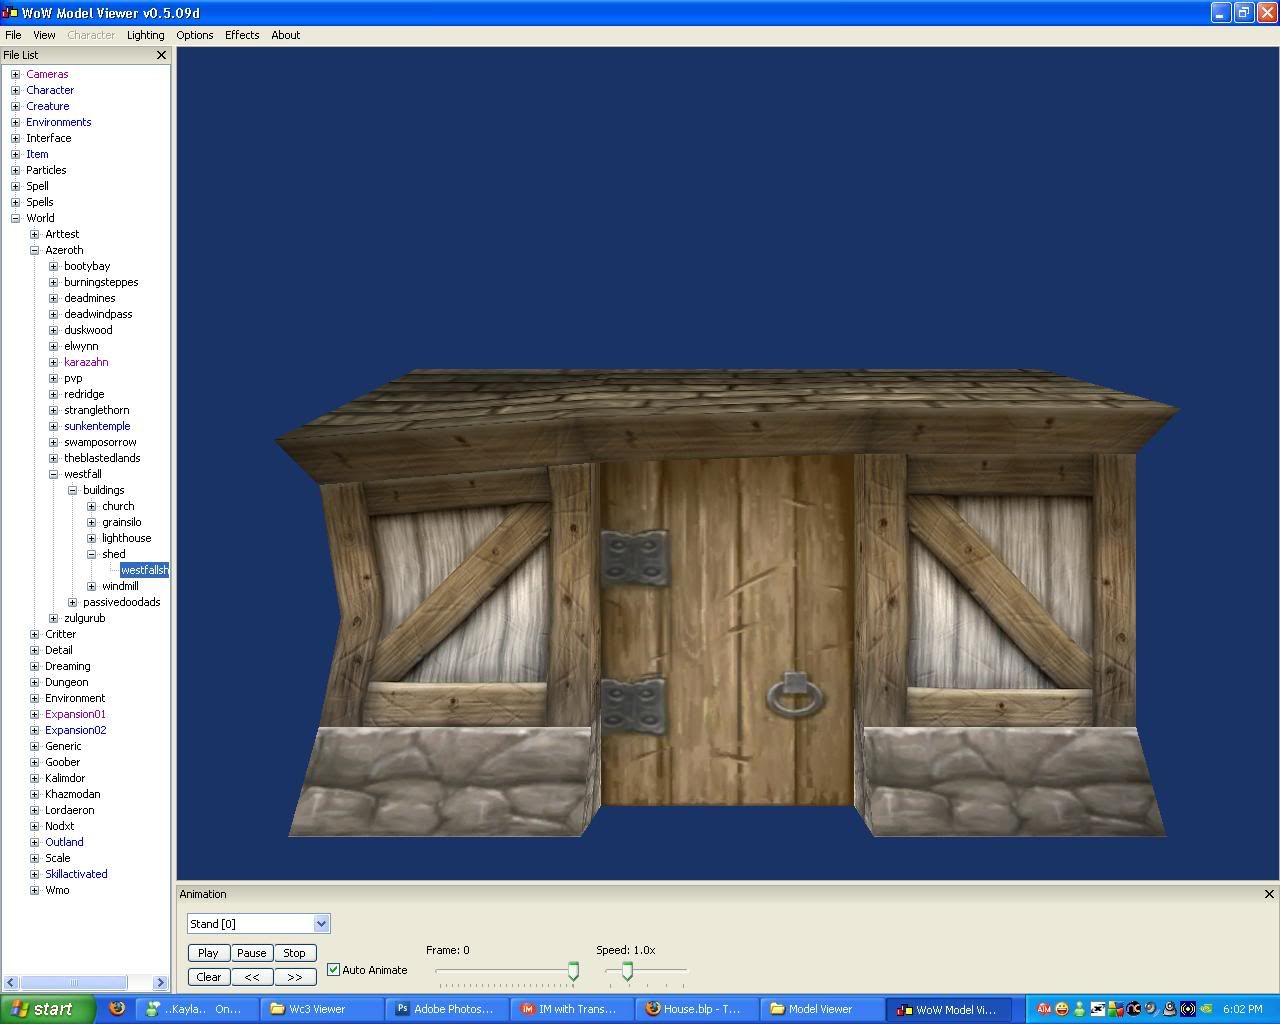
Task: Expand the Cameras tree node
Action: (16, 74)
